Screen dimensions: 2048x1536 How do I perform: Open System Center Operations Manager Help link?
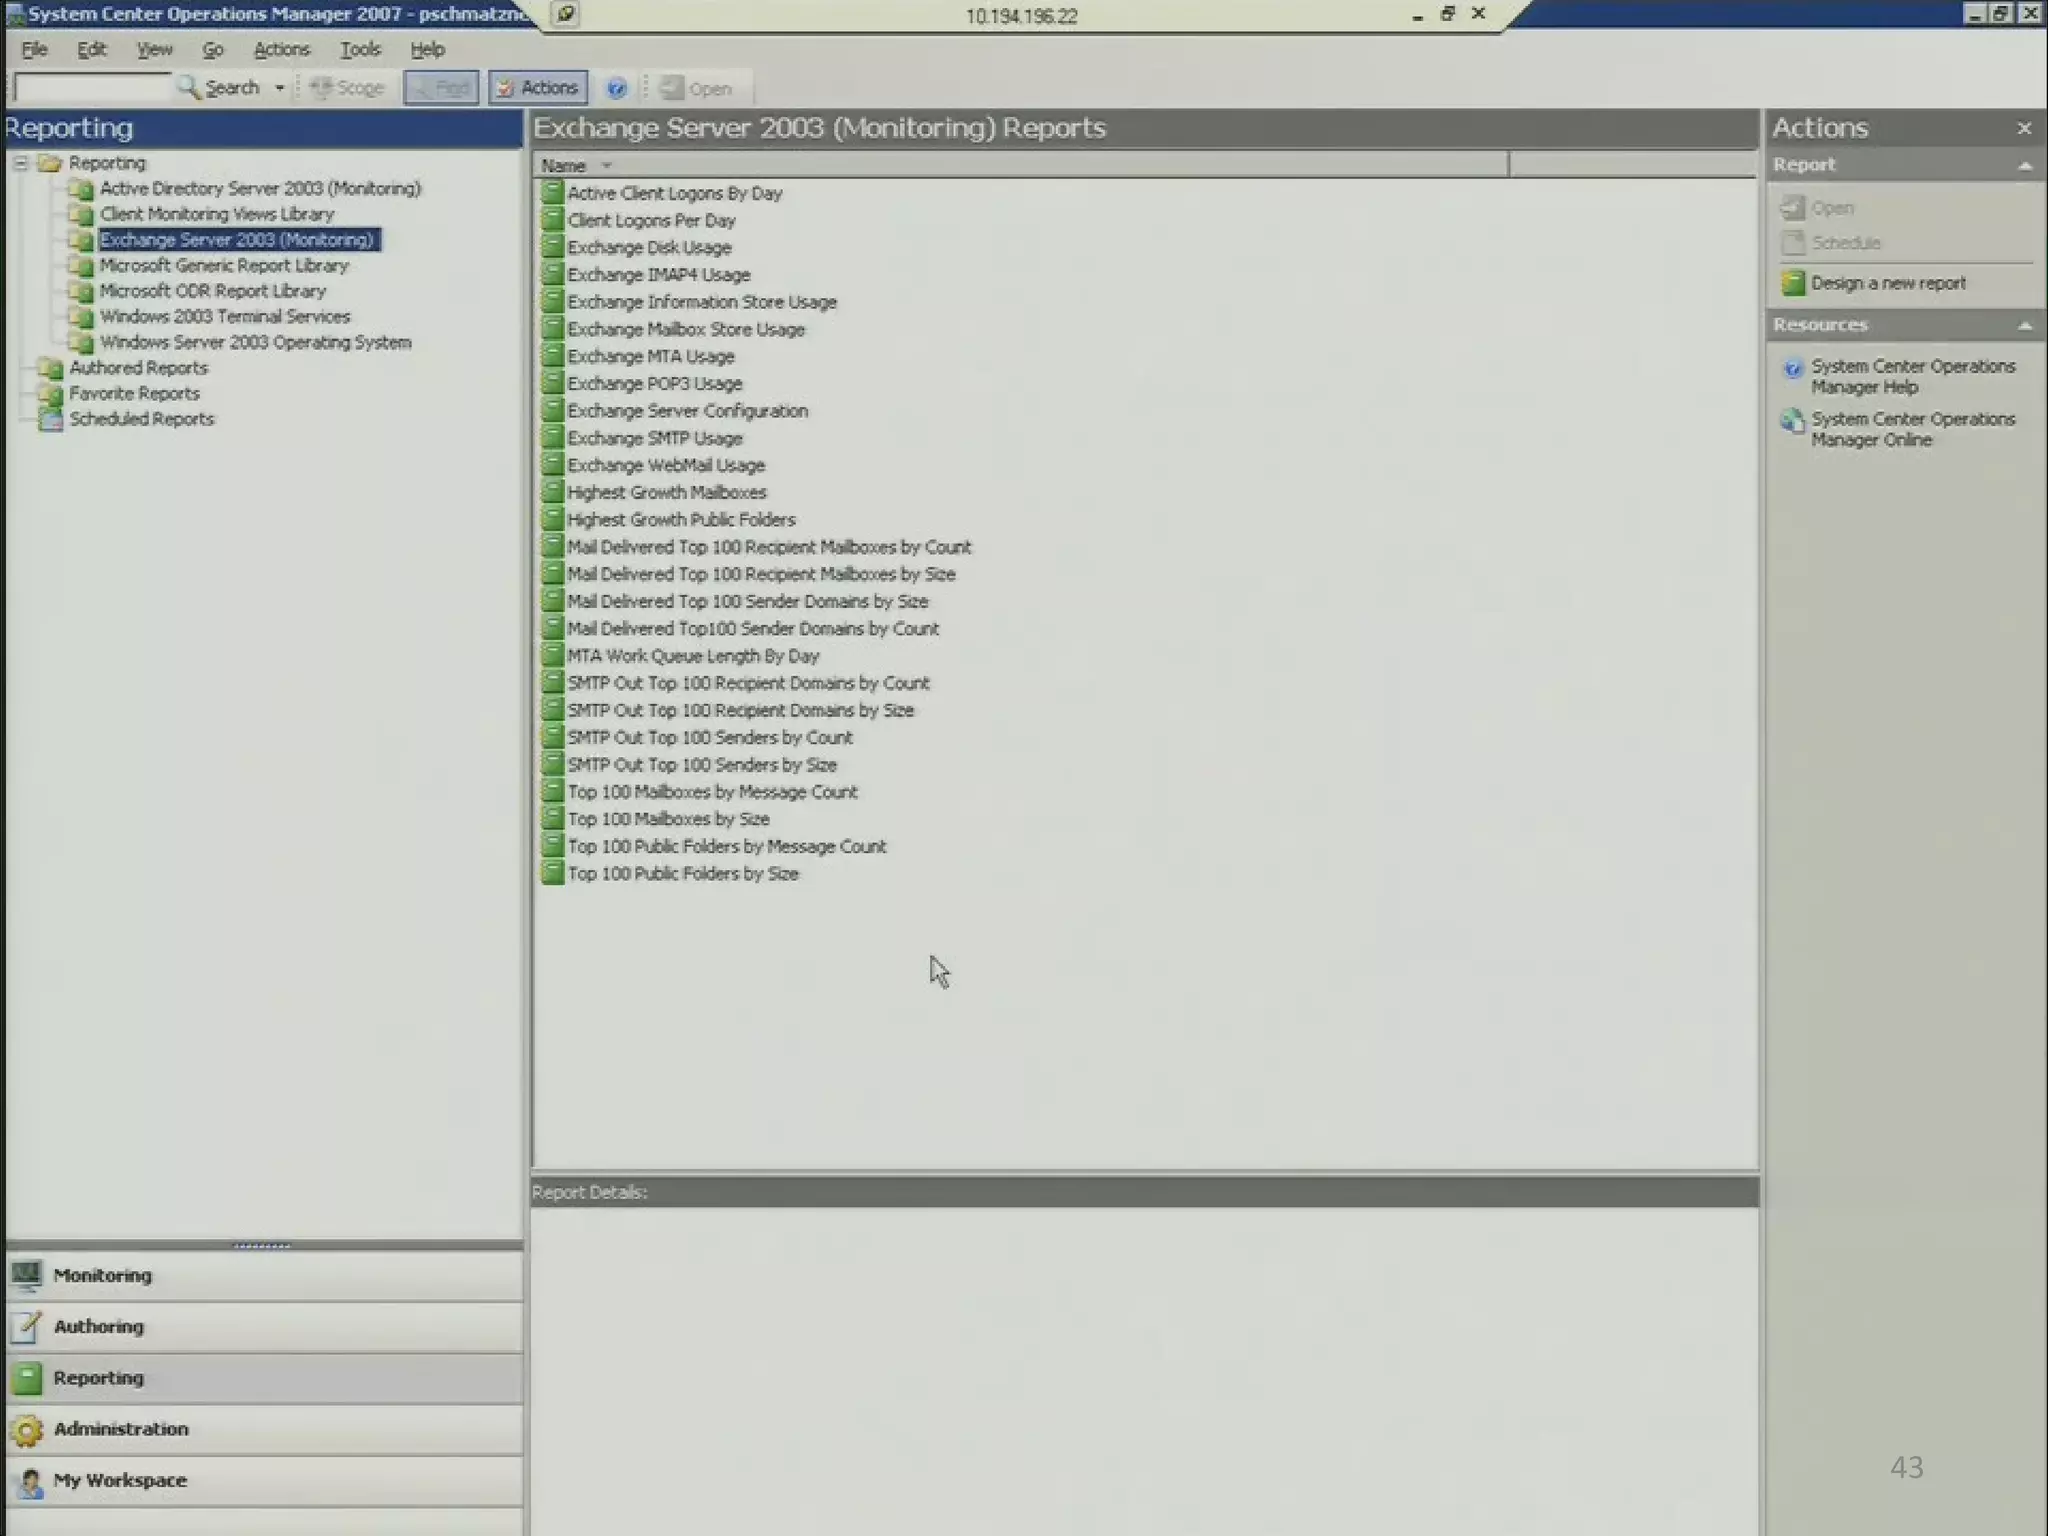point(1911,377)
